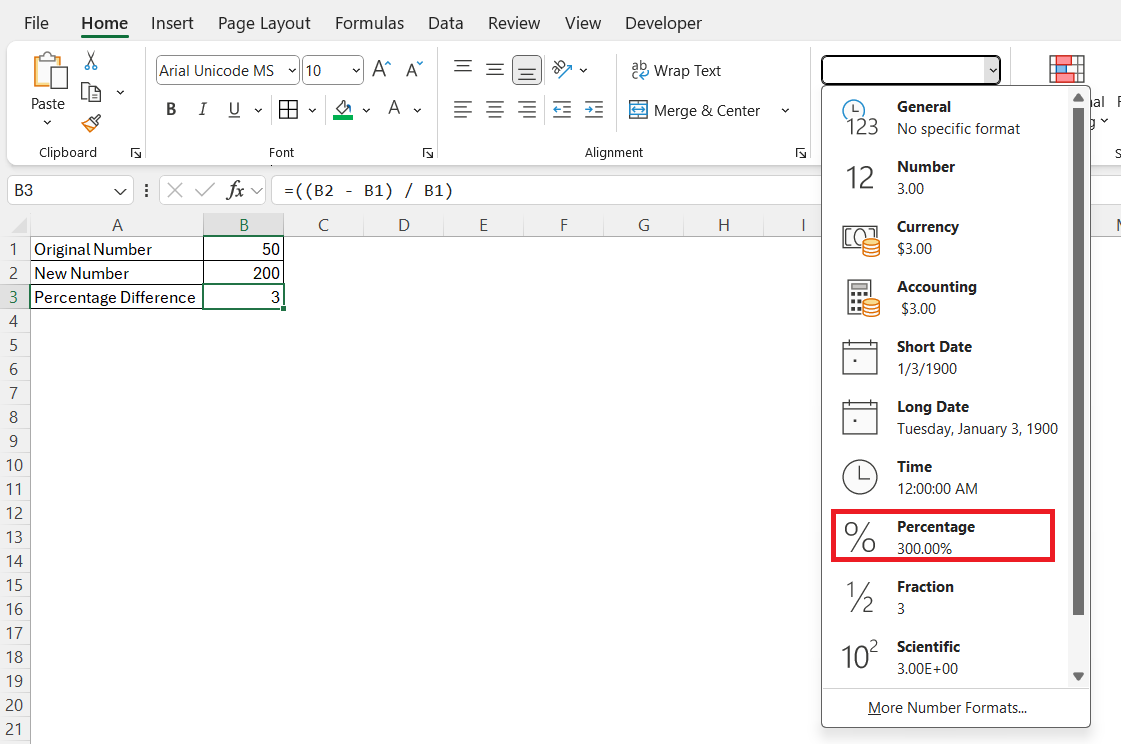Expand the font color options arrow

click(418, 110)
